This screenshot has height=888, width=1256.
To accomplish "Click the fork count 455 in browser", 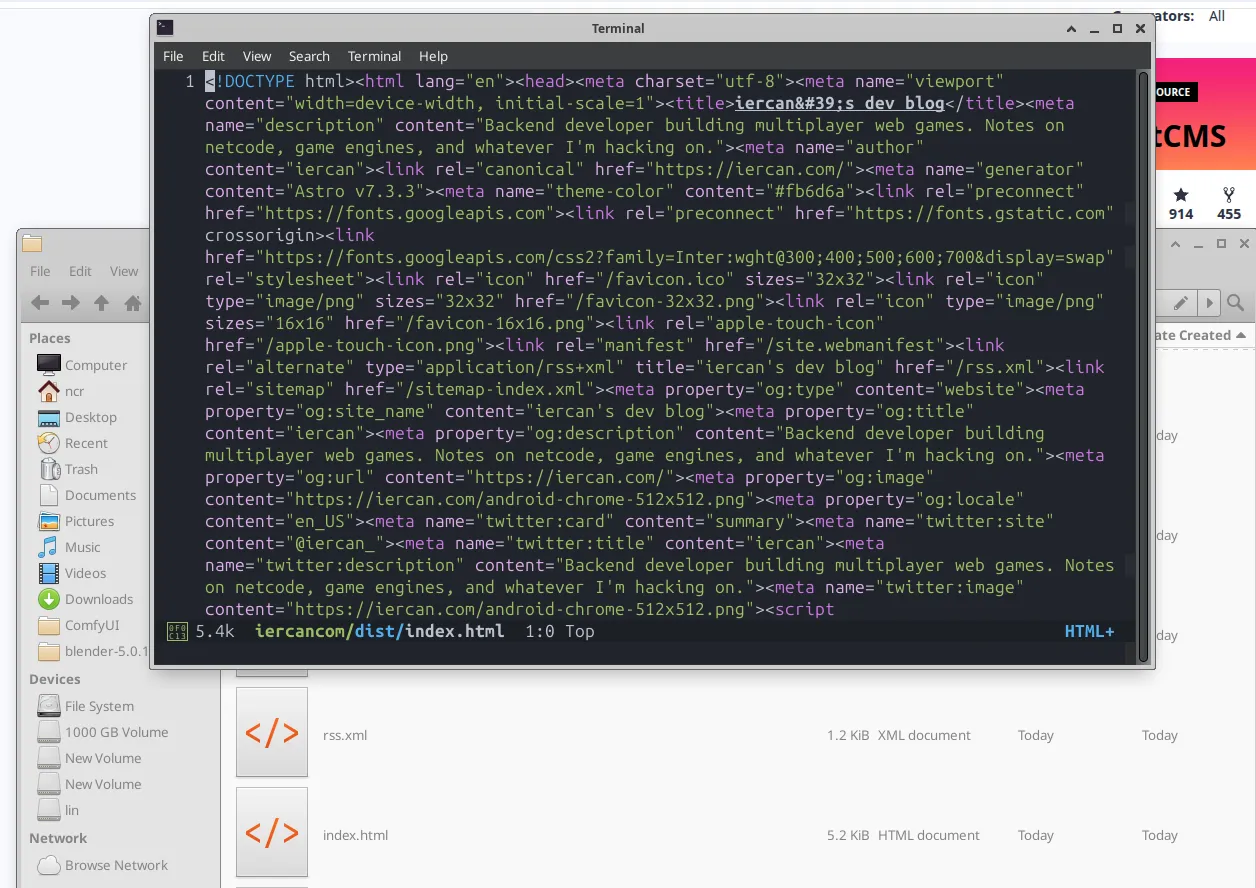I will tap(1229, 213).
